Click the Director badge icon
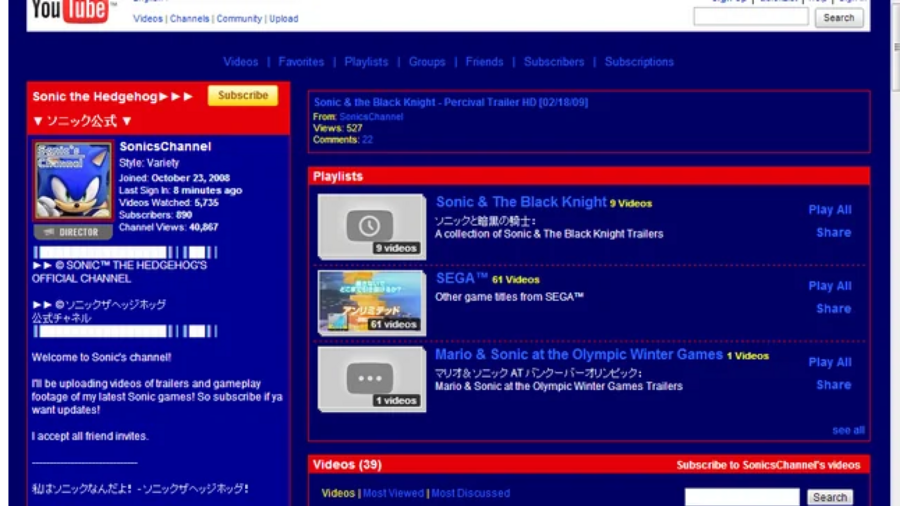900x506 pixels. [x=73, y=232]
